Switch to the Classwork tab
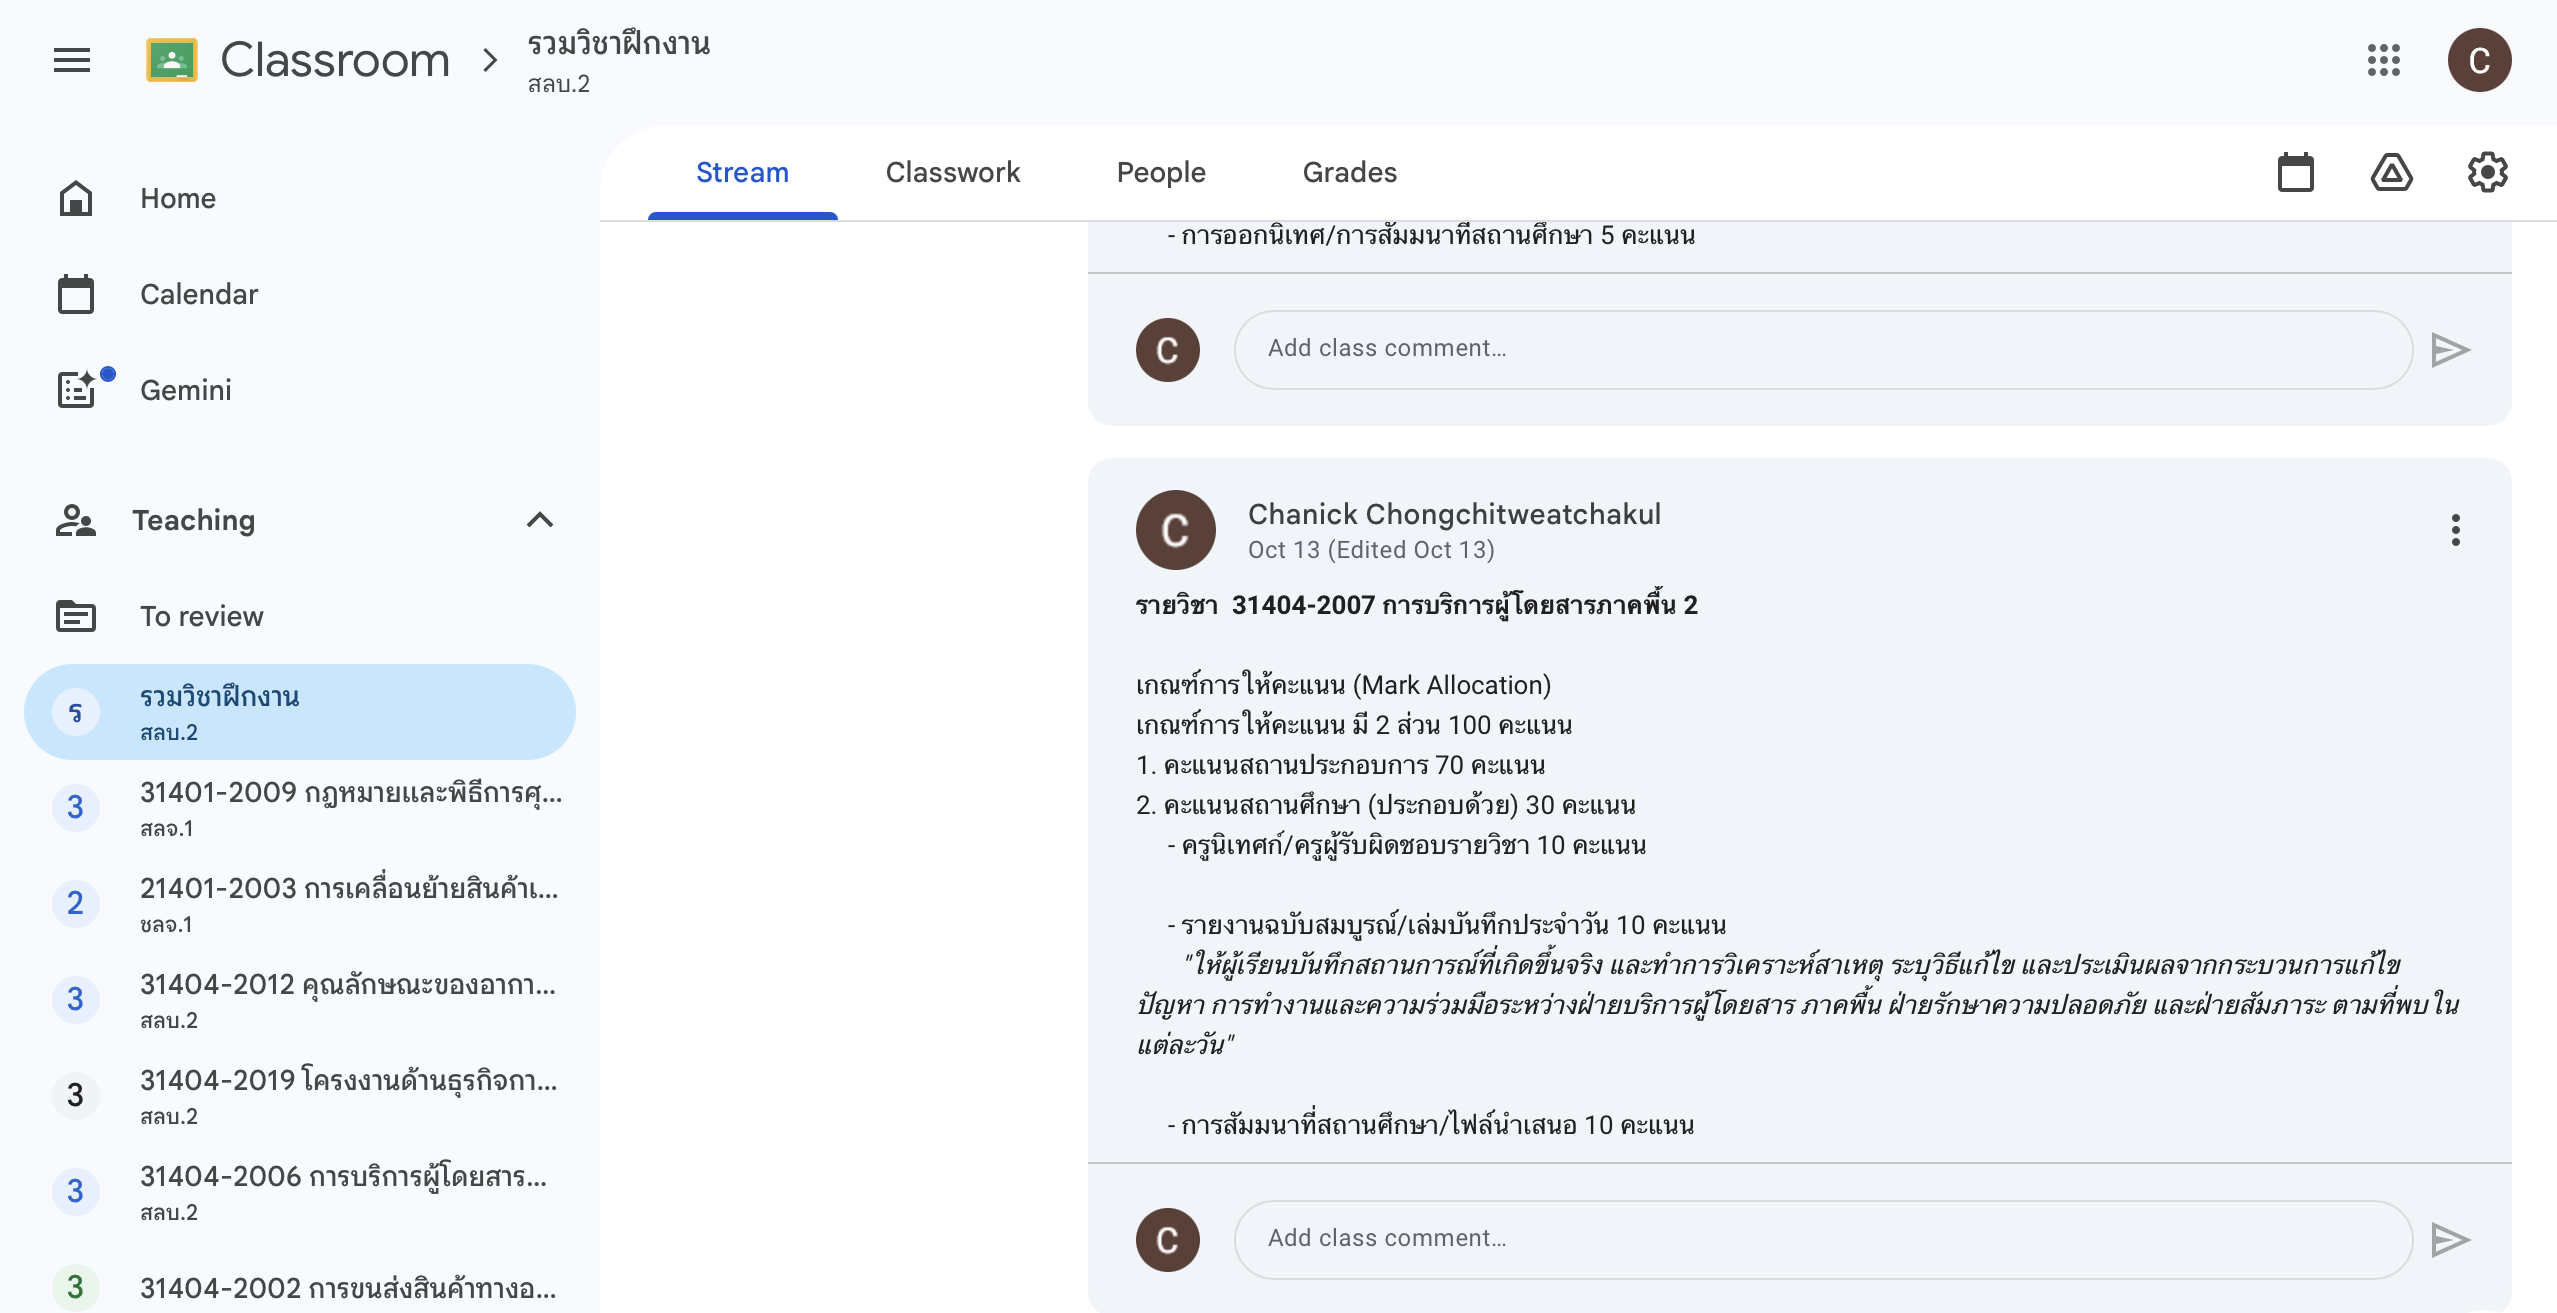Screen dimensions: 2557x1313 [x=953, y=173]
